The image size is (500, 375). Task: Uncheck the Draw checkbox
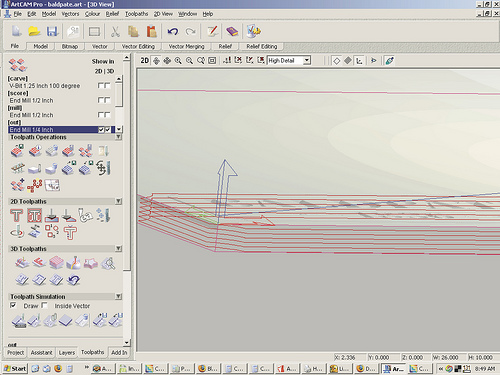coord(13,305)
